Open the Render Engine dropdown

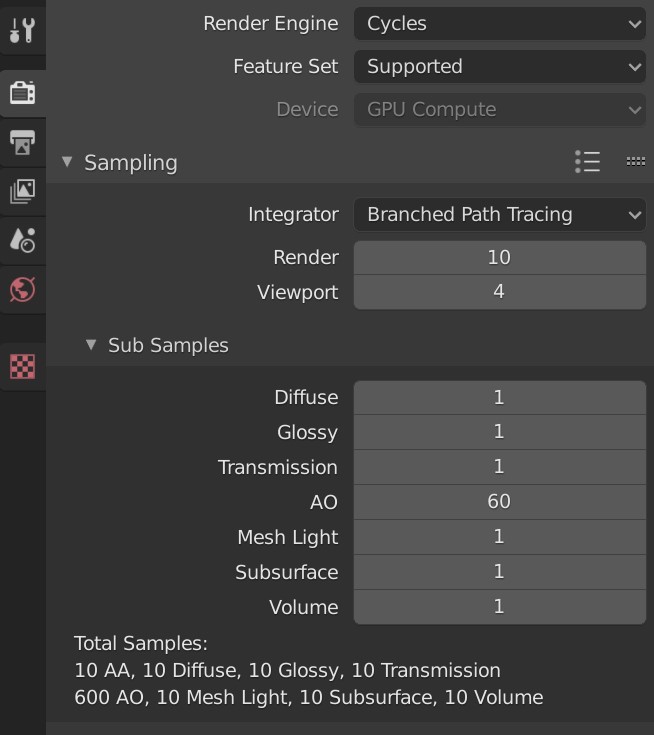click(x=499, y=23)
